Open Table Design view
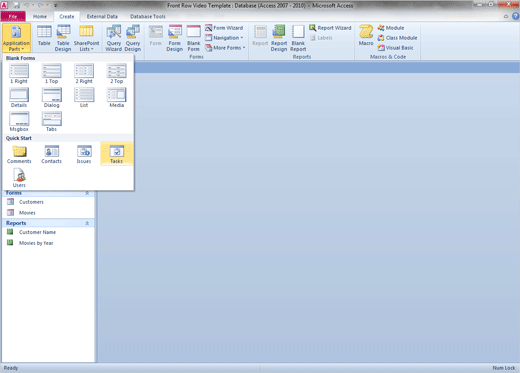 [63, 38]
